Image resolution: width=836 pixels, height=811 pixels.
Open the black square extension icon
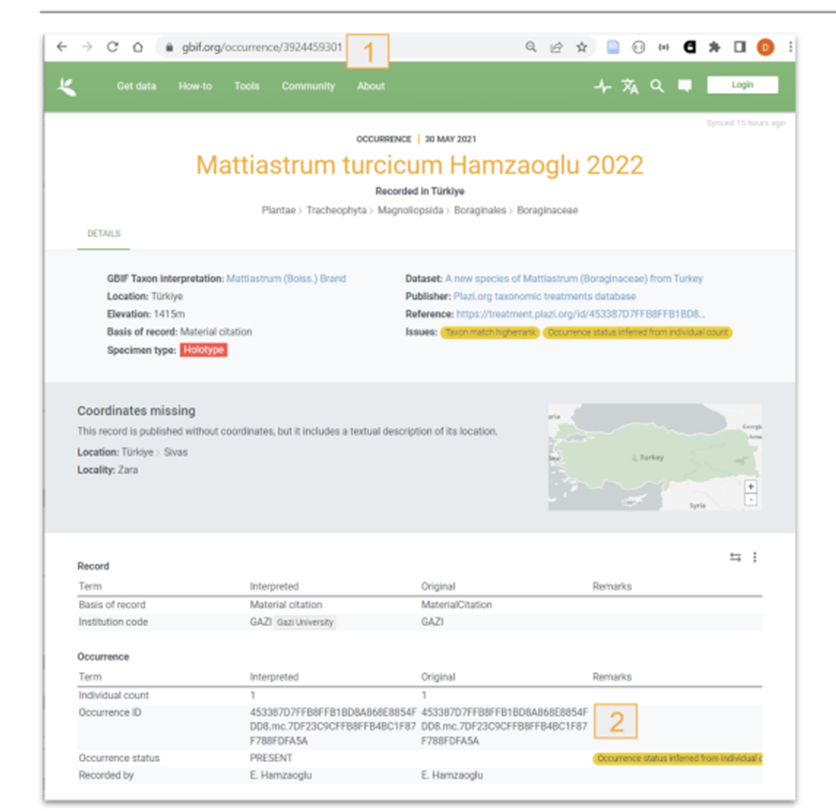point(689,47)
